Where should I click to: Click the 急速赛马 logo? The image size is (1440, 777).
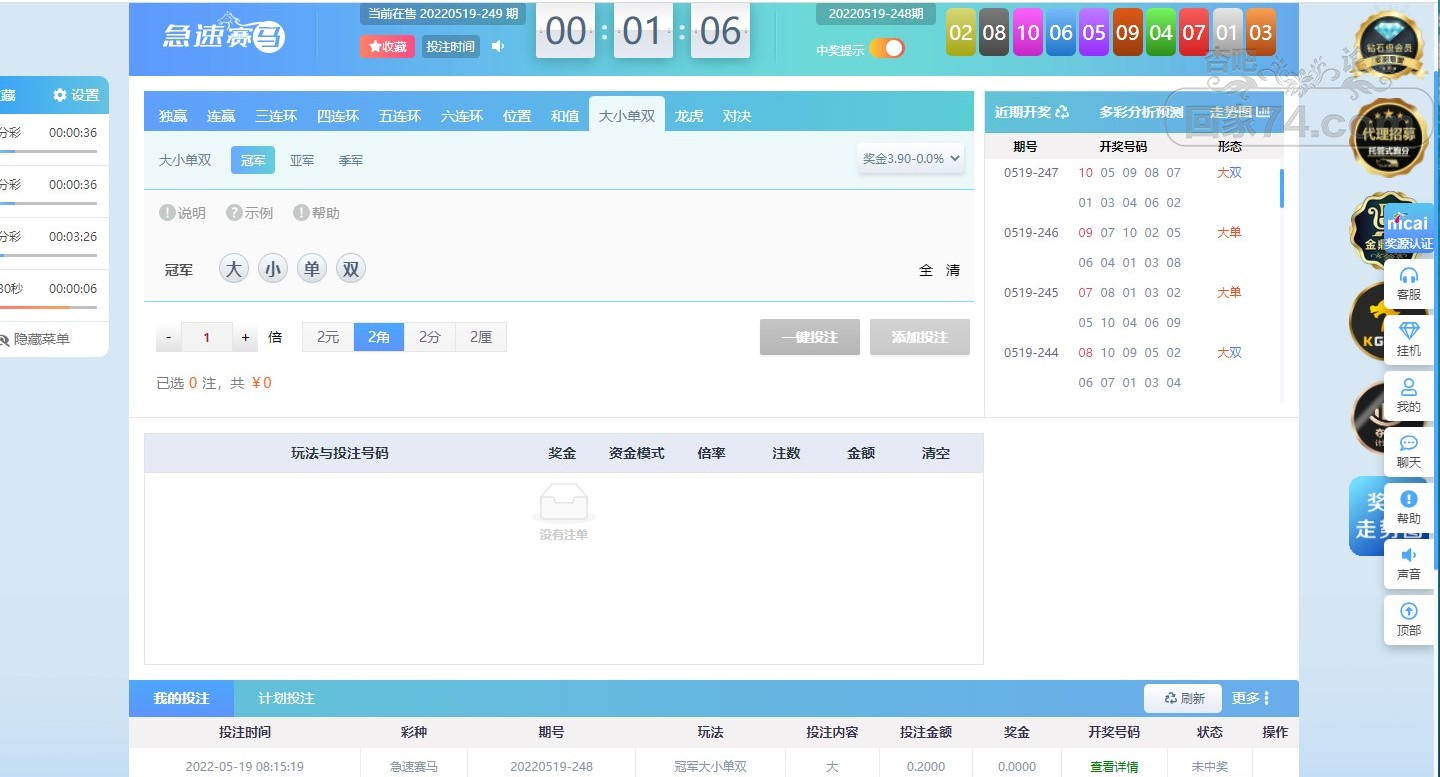click(x=224, y=35)
